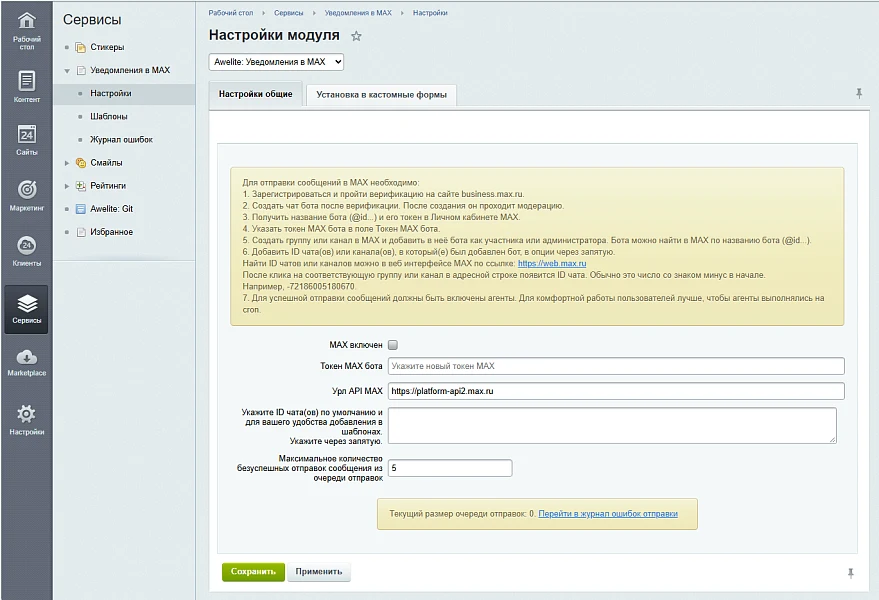Click the Применить button
Screen dimensions: 879x600
(319, 571)
